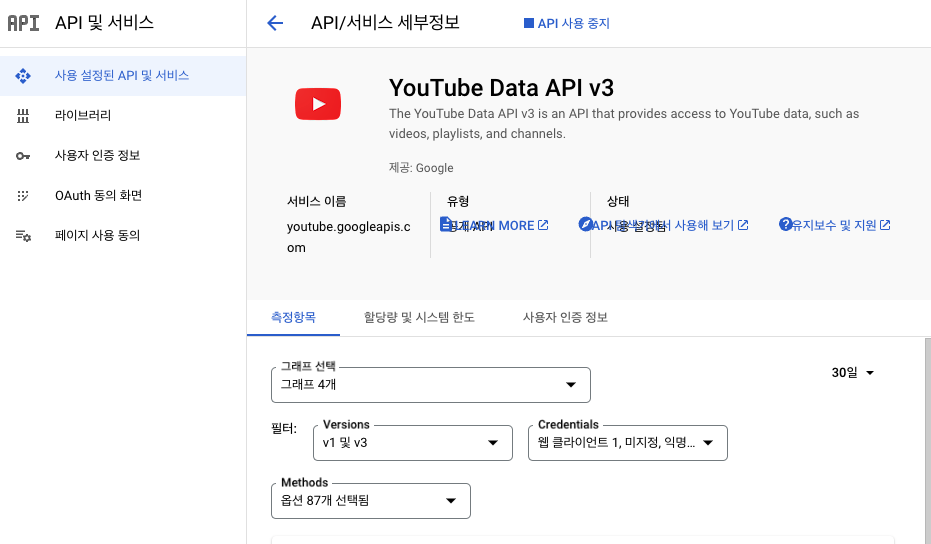This screenshot has height=544, width=931.
Task: Click the 유형 label
Action: point(458,201)
